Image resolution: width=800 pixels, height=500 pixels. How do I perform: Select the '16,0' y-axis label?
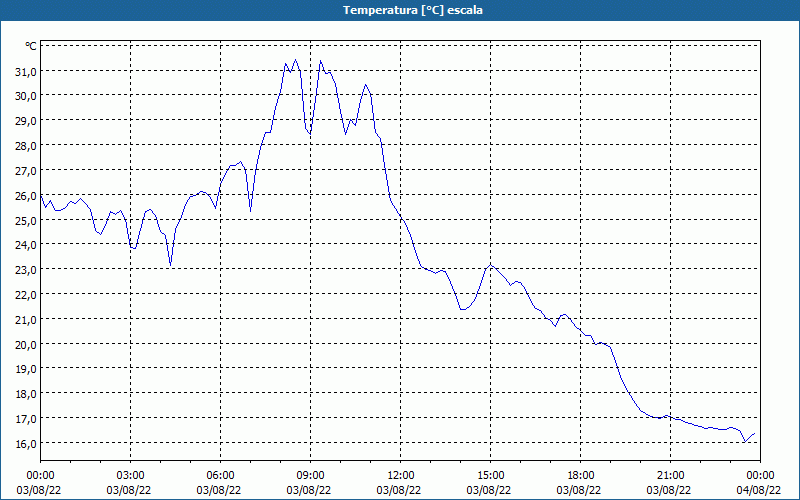pyautogui.click(x=26, y=444)
